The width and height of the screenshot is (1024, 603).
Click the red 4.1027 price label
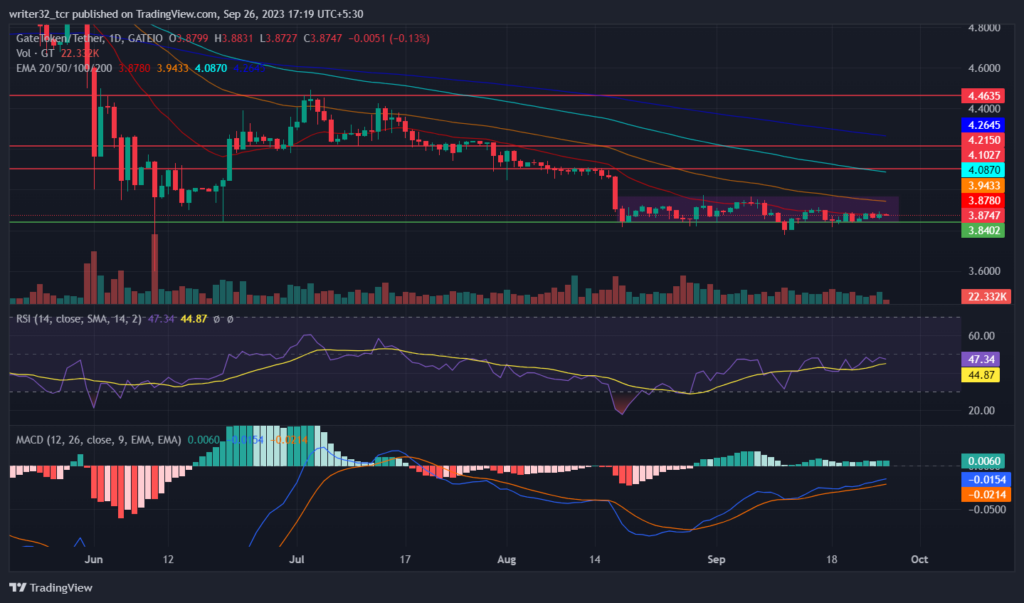coord(984,155)
